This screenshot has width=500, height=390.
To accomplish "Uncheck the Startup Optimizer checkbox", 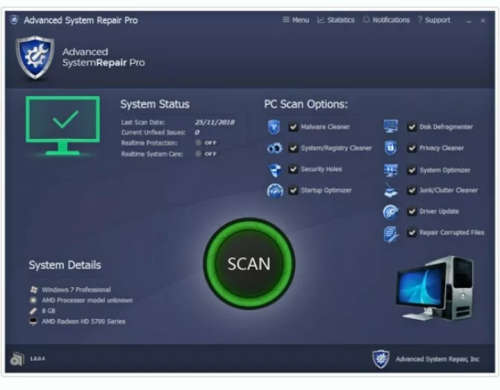I will (293, 190).
